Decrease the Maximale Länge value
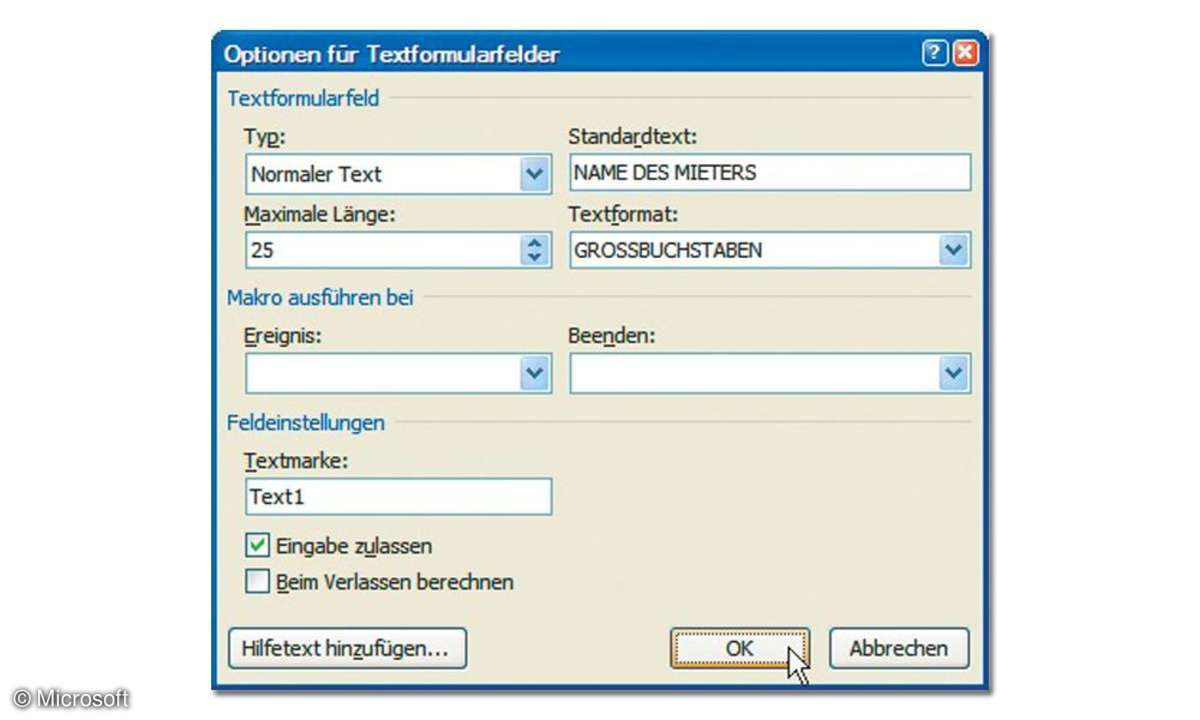This screenshot has height=720, width=1200. click(537, 258)
